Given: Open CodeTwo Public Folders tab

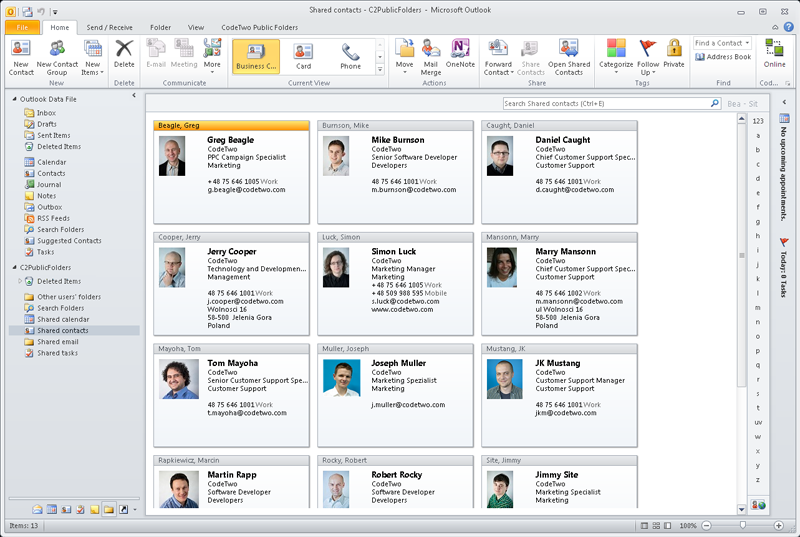Looking at the screenshot, I should (x=259, y=28).
